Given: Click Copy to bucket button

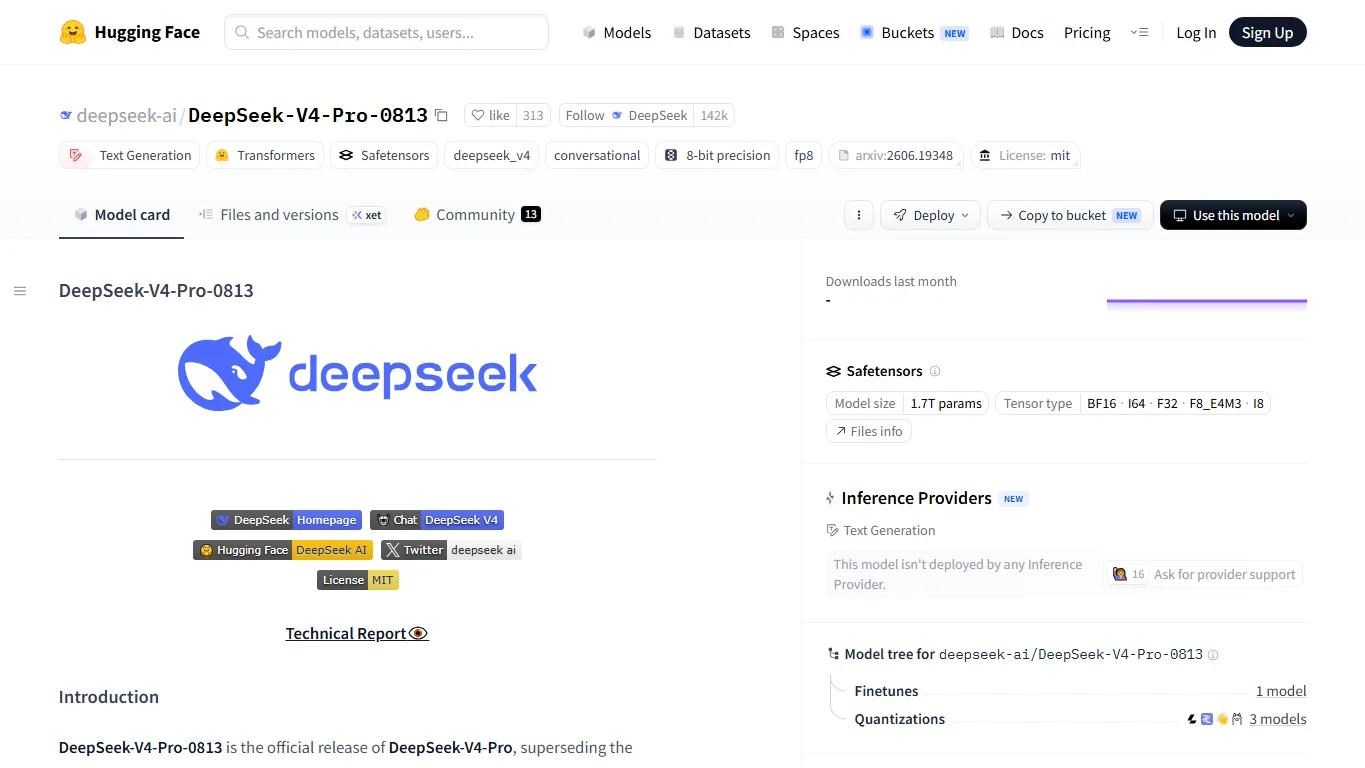Looking at the screenshot, I should pos(1070,215).
